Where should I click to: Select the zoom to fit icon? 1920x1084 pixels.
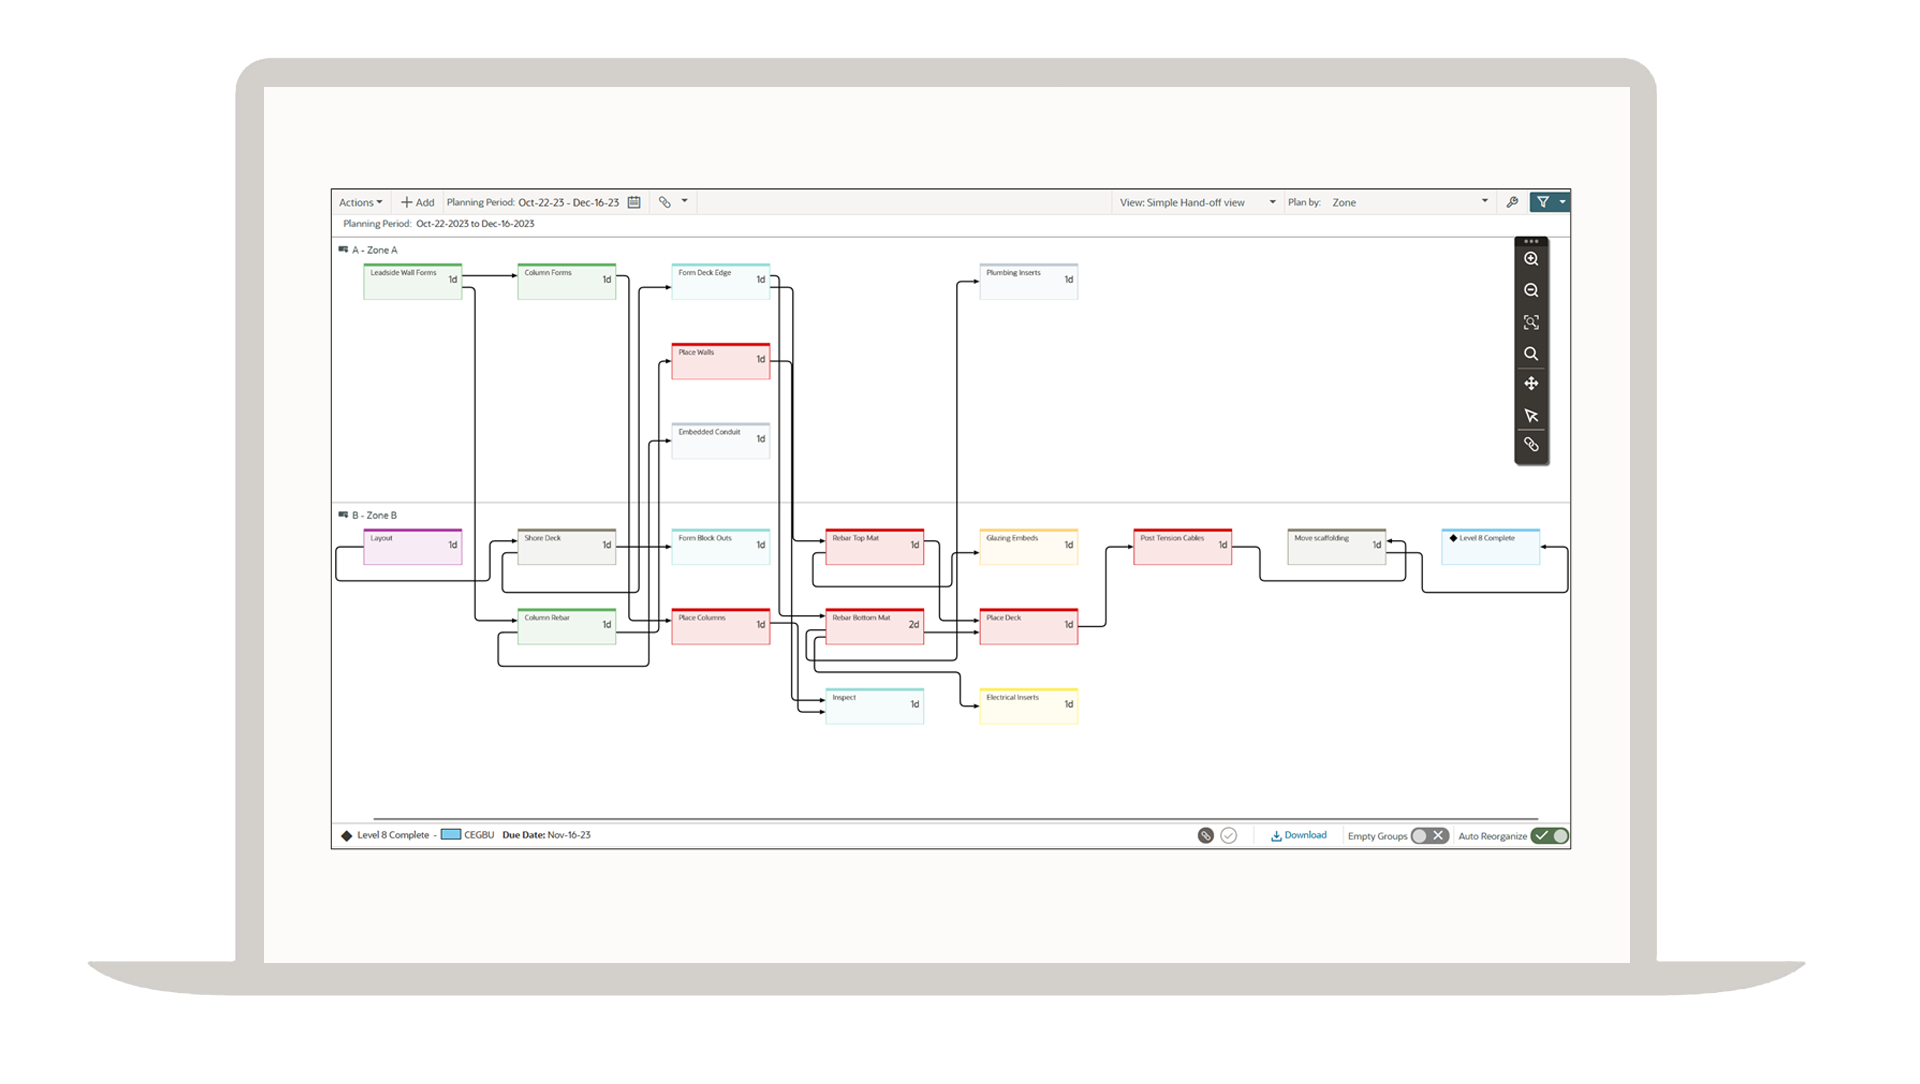[x=1531, y=322]
